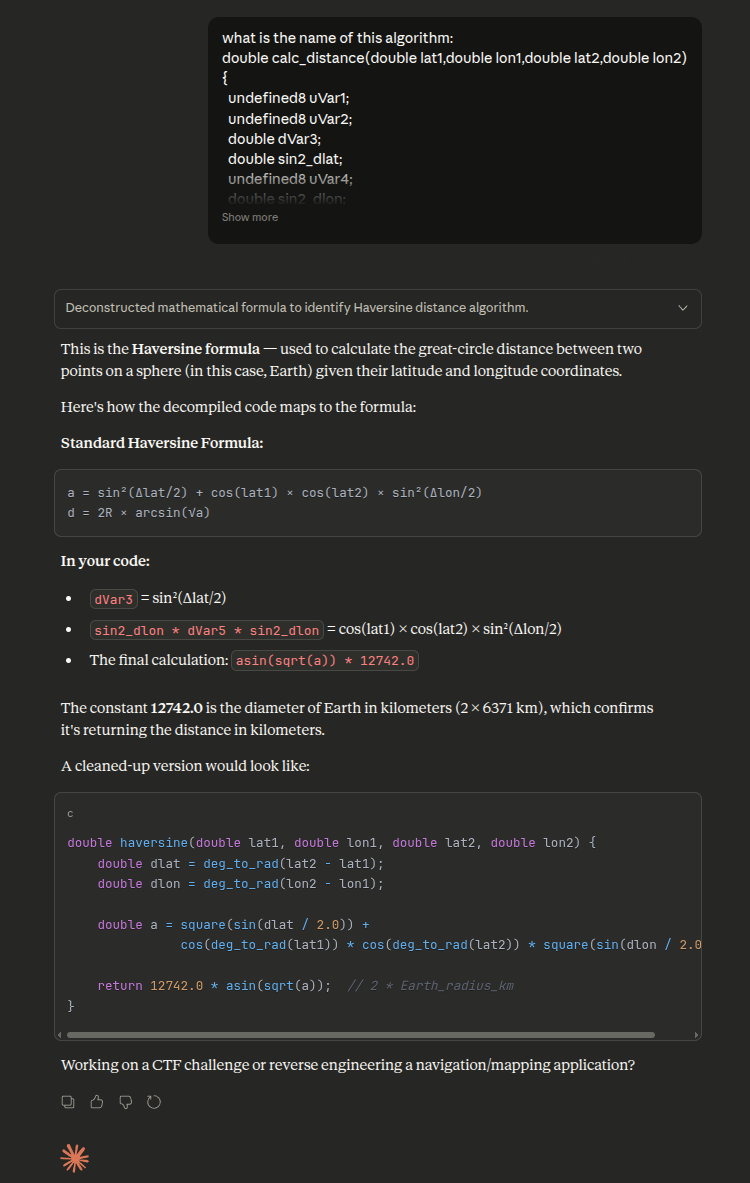This screenshot has height=1183, width=750.
Task: Click the code block's right scroll arrow
Action: [696, 1035]
